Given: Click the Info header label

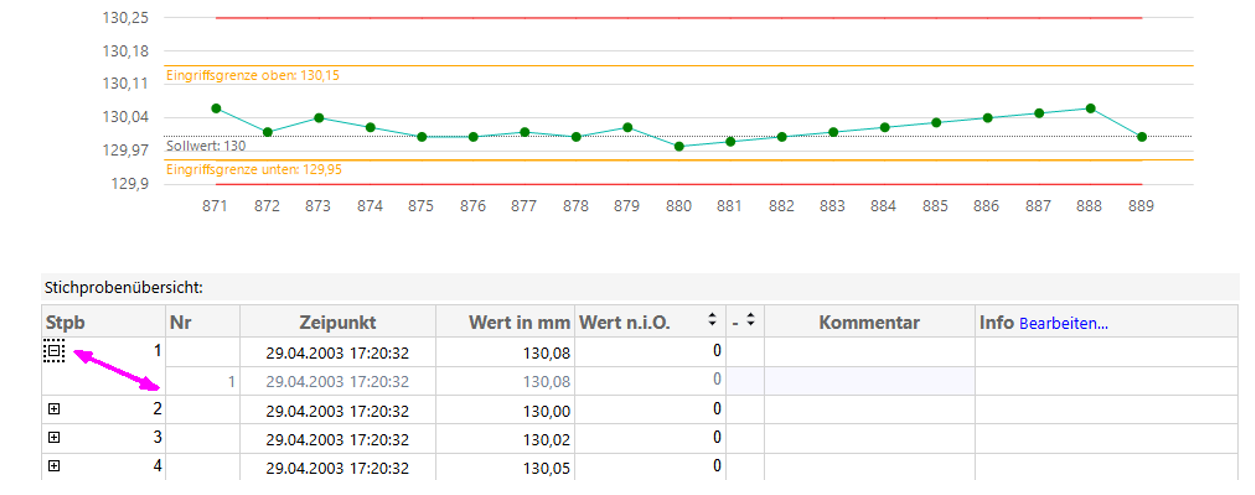Looking at the screenshot, I should (996, 323).
